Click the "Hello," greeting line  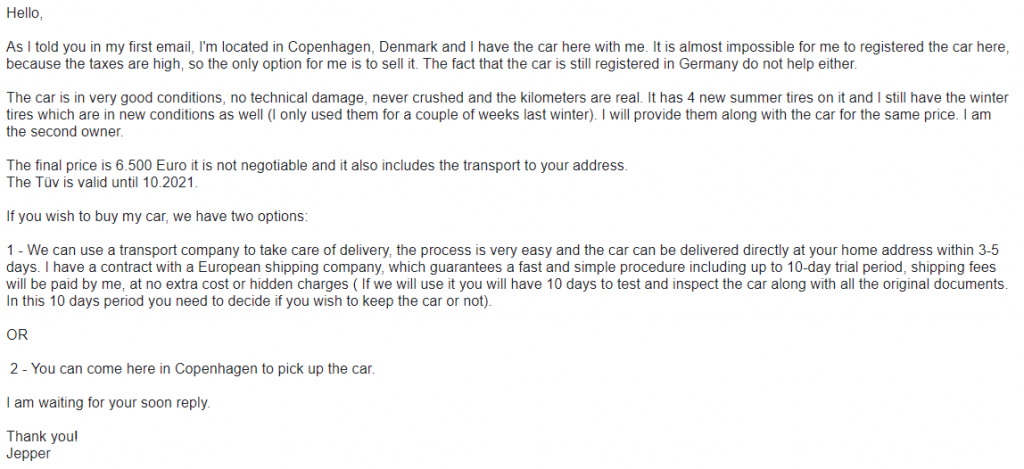(24, 13)
